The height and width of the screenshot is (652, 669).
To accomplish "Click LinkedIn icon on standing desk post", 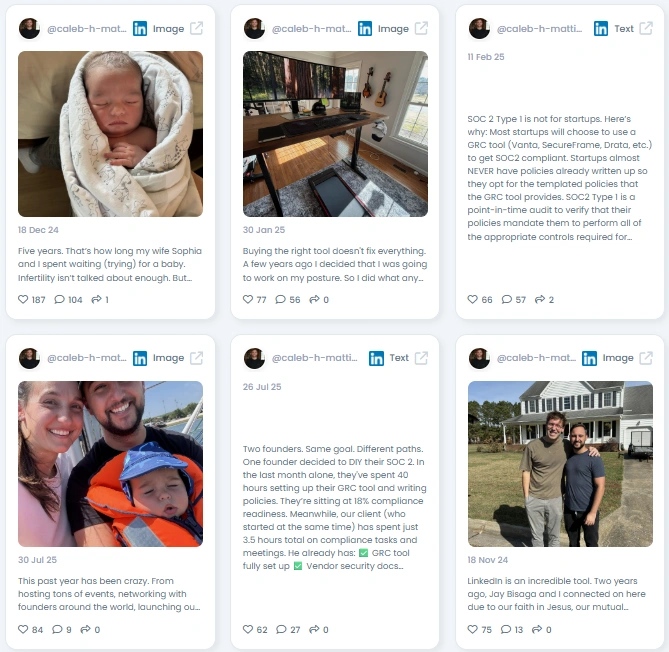I will (365, 29).
